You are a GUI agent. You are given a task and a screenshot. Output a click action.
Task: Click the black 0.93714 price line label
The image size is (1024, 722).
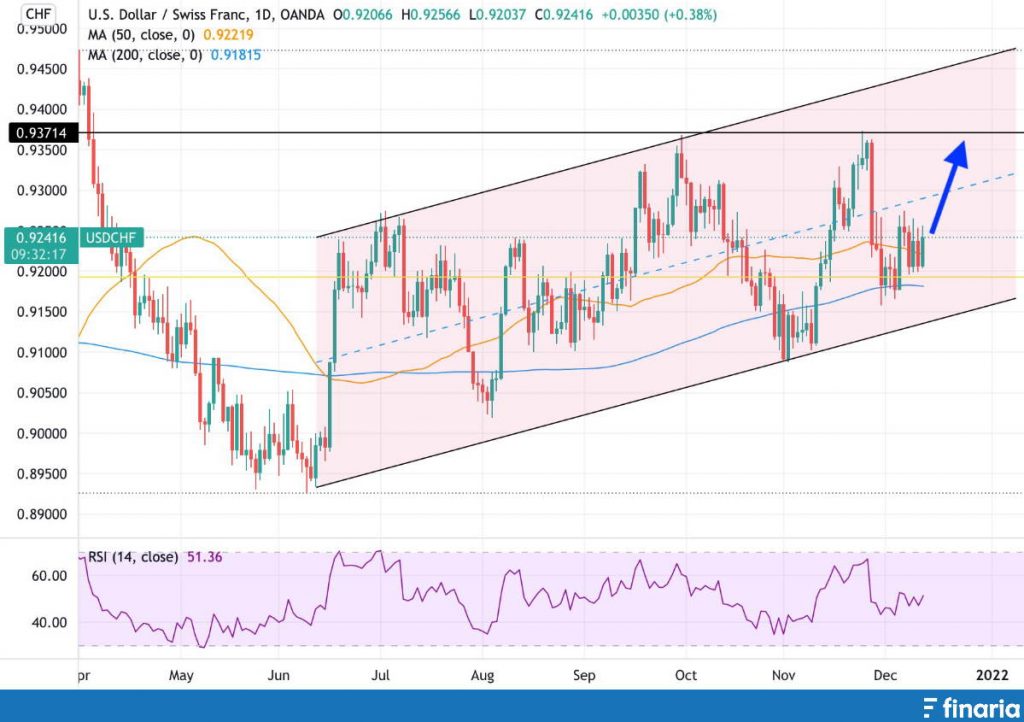tap(42, 133)
